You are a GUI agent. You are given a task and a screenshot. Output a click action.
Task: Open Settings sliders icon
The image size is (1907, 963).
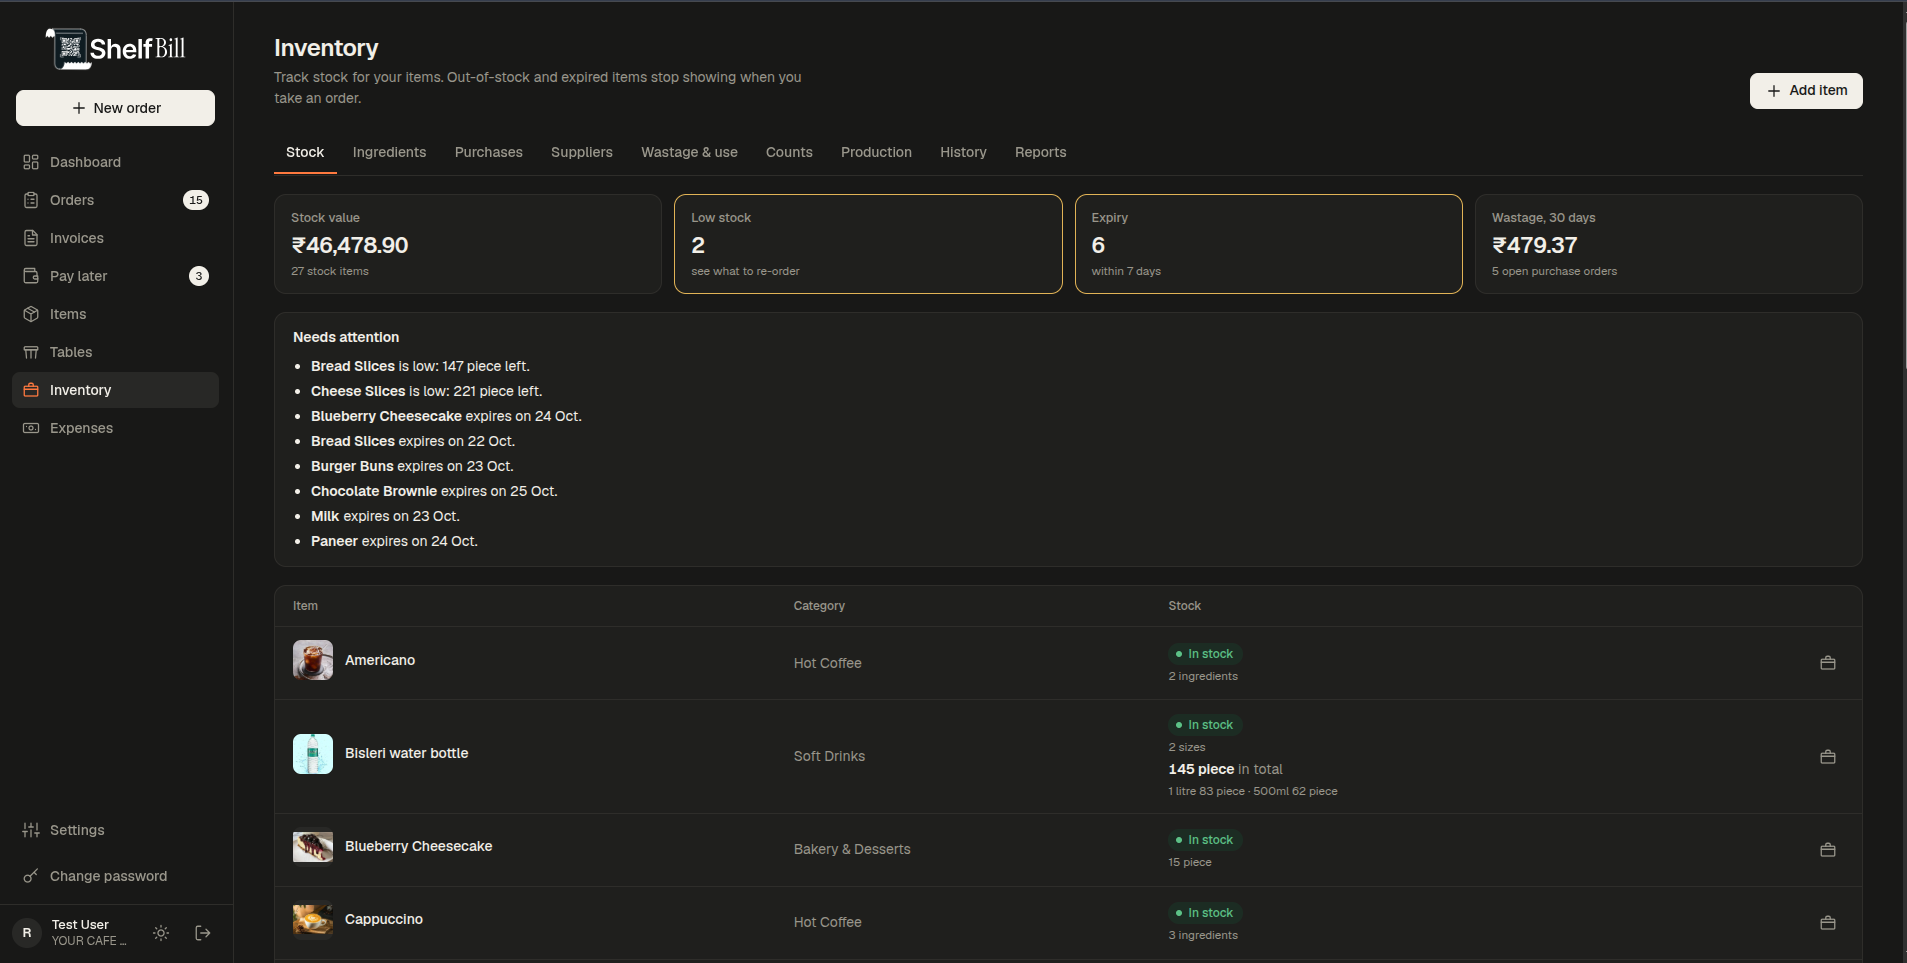click(31, 830)
